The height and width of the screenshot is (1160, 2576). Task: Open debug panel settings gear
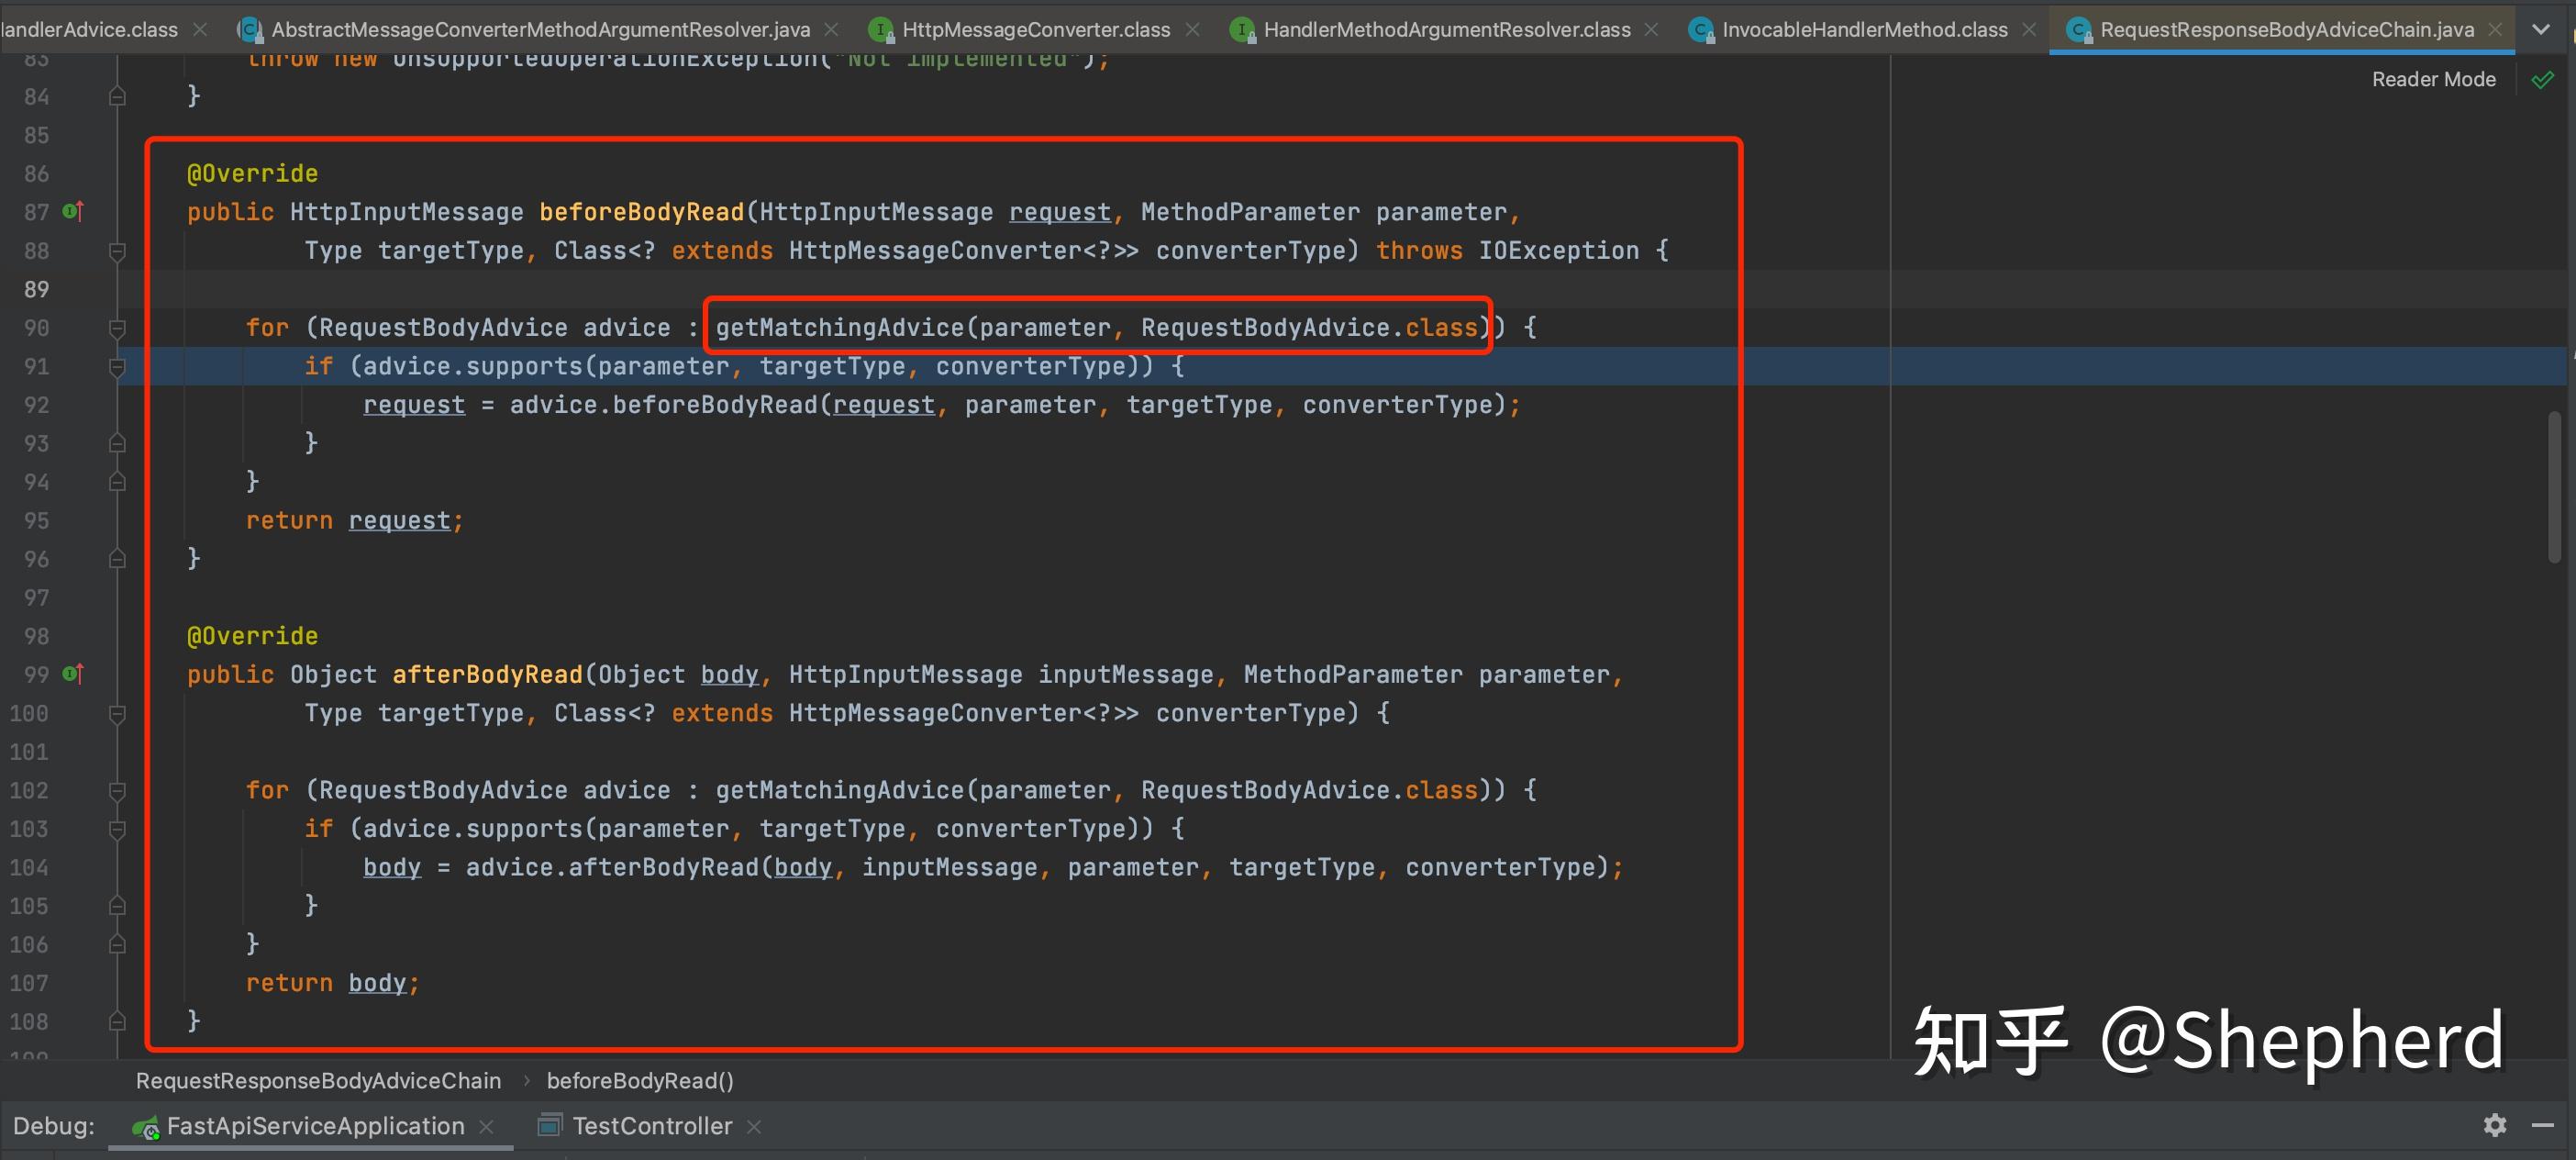[x=2495, y=1125]
